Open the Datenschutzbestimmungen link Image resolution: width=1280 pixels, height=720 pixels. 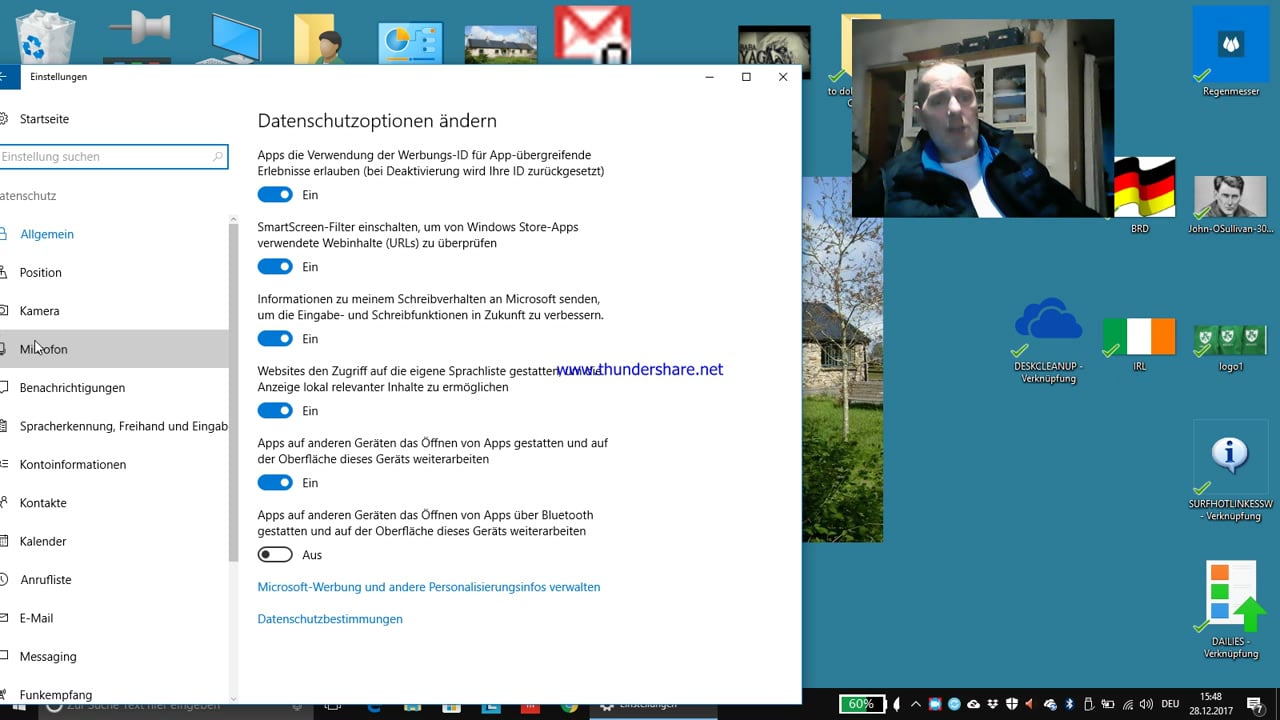click(330, 619)
